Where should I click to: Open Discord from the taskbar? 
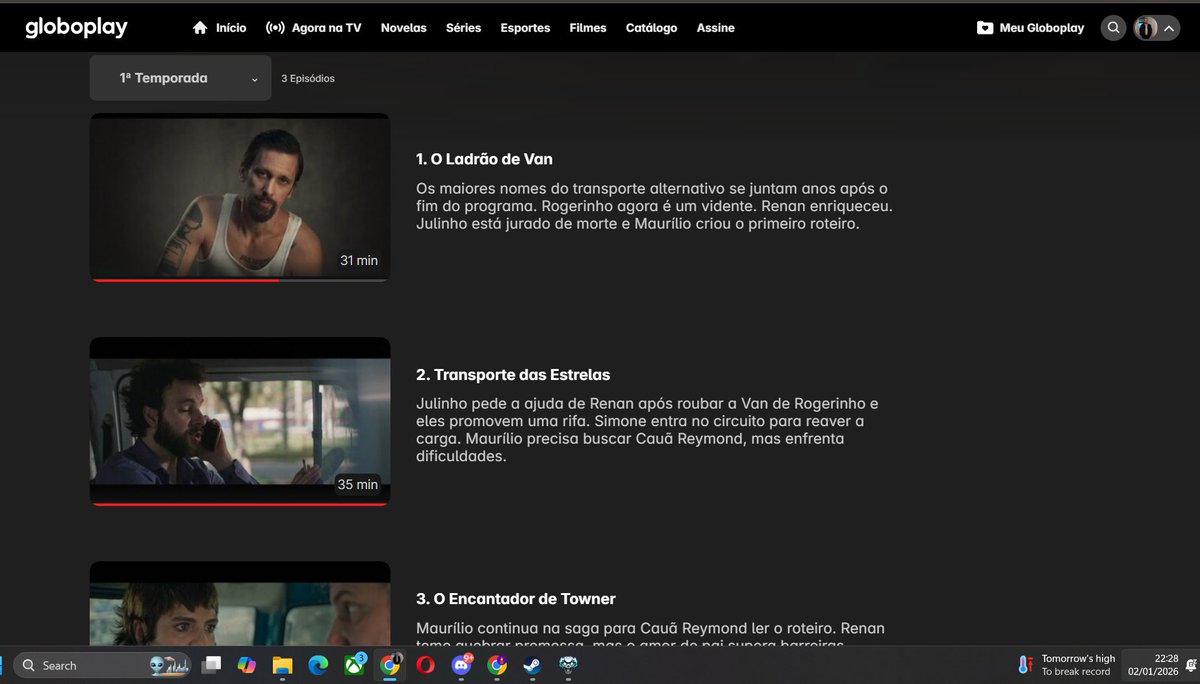click(461, 665)
